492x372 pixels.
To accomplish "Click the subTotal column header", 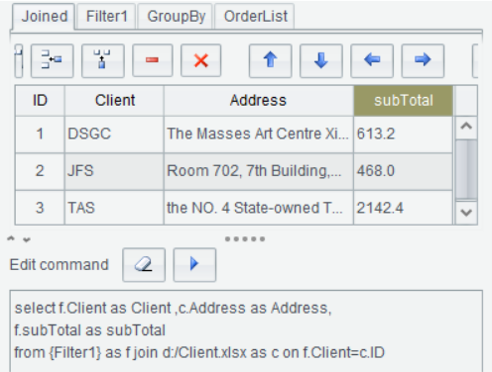I will tap(403, 101).
